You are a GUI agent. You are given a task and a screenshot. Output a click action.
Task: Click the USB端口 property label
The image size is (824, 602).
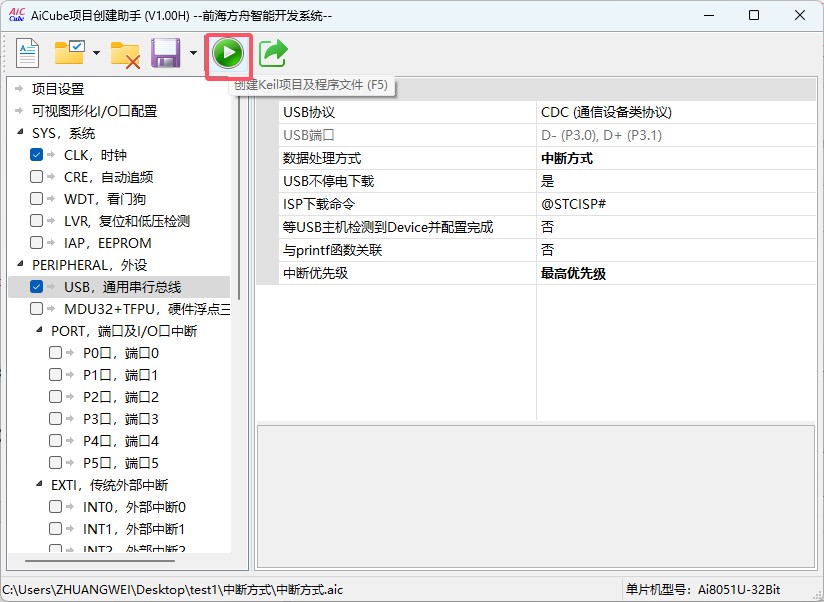[x=308, y=136]
